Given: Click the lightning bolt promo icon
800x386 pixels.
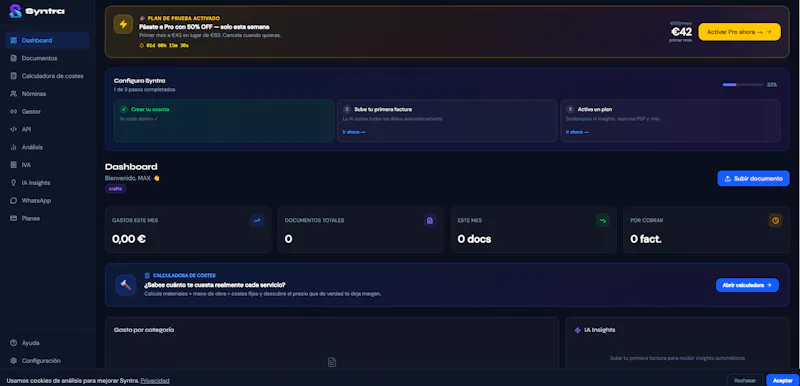Looking at the screenshot, I should [x=123, y=24].
